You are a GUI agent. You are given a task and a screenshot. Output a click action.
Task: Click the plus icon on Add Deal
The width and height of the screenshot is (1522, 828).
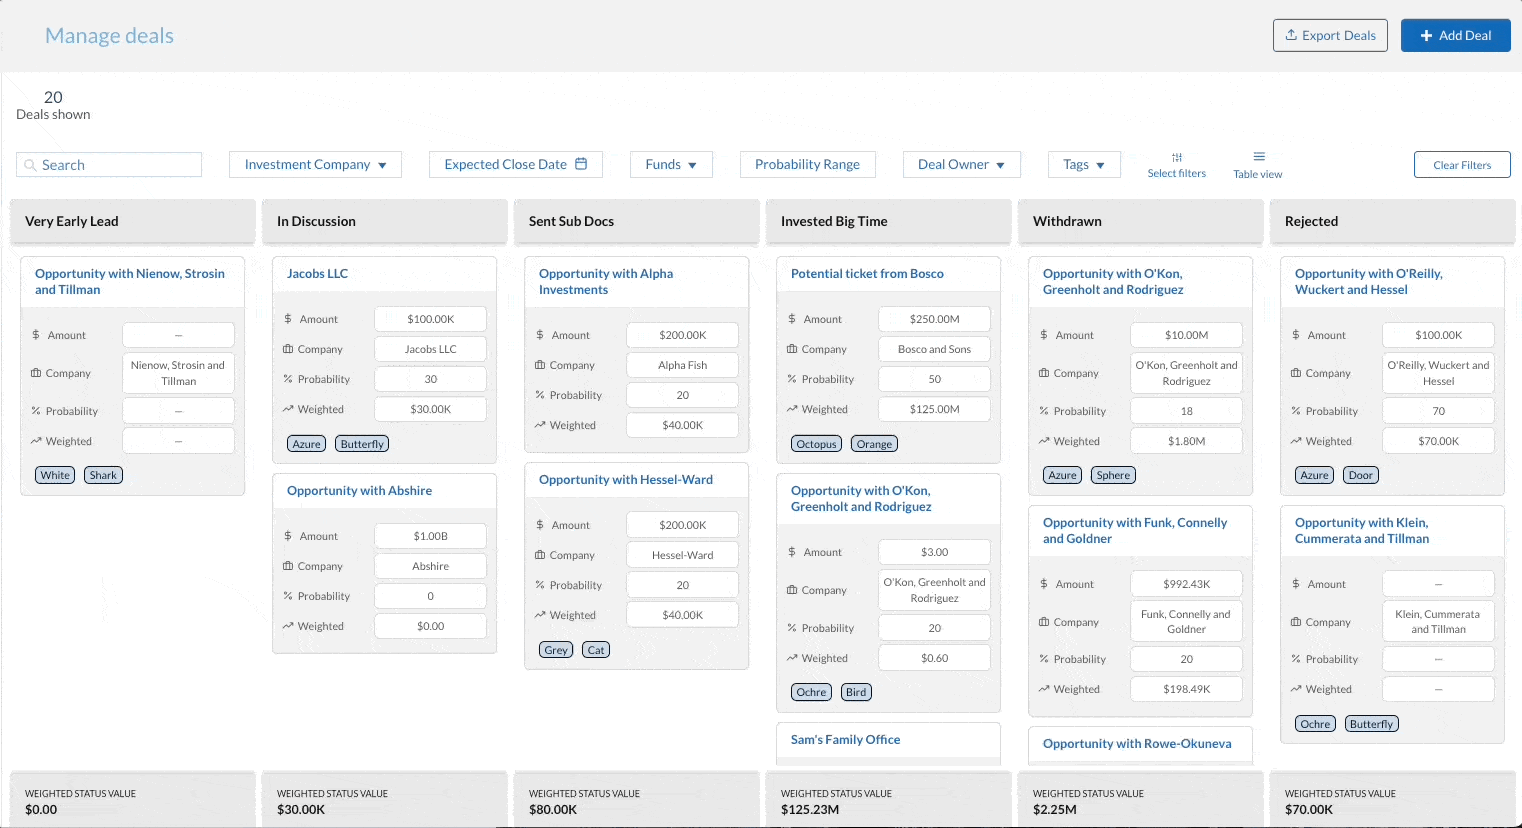(x=1426, y=35)
